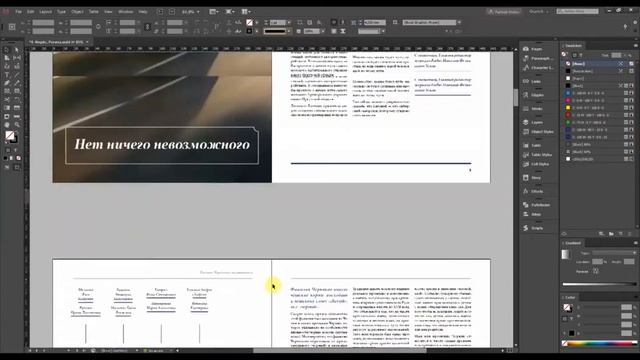Select the magenta swatch in Swatches panel
This screenshot has height=360, width=640.
[x=568, y=100]
